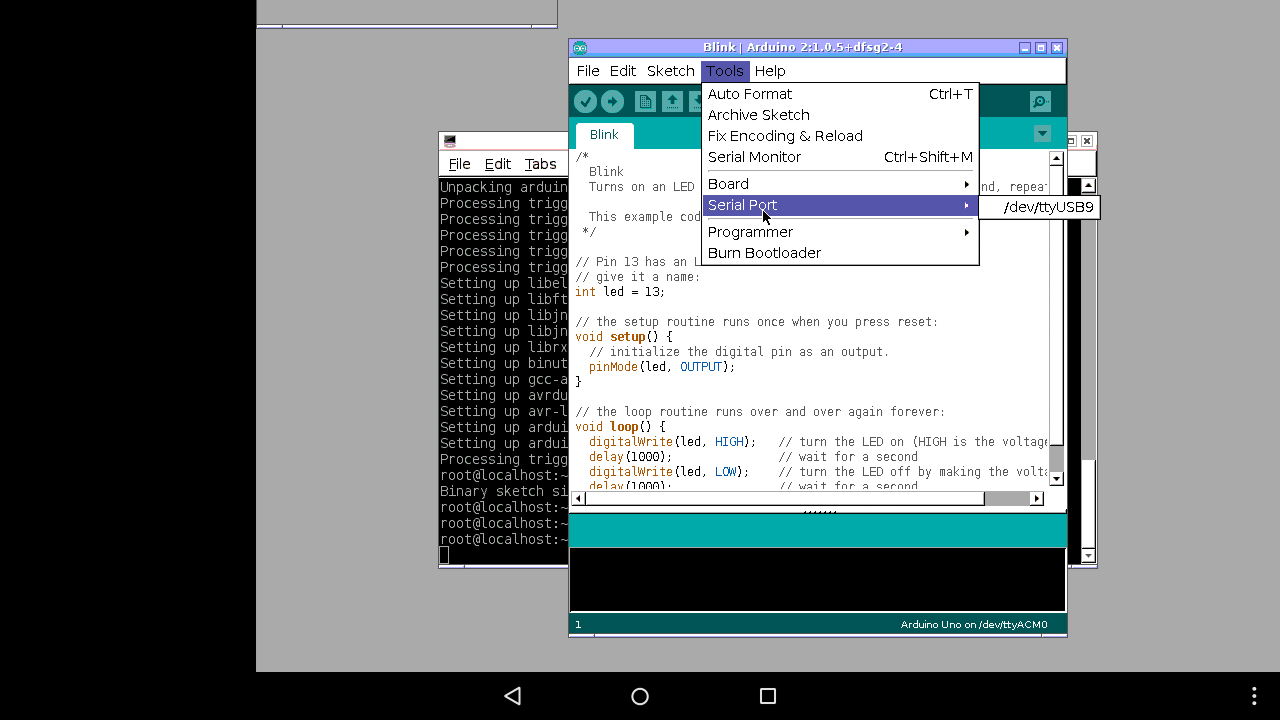1280x720 pixels.
Task: Select the /dev/ttyUSB9 serial port
Action: (1040, 207)
